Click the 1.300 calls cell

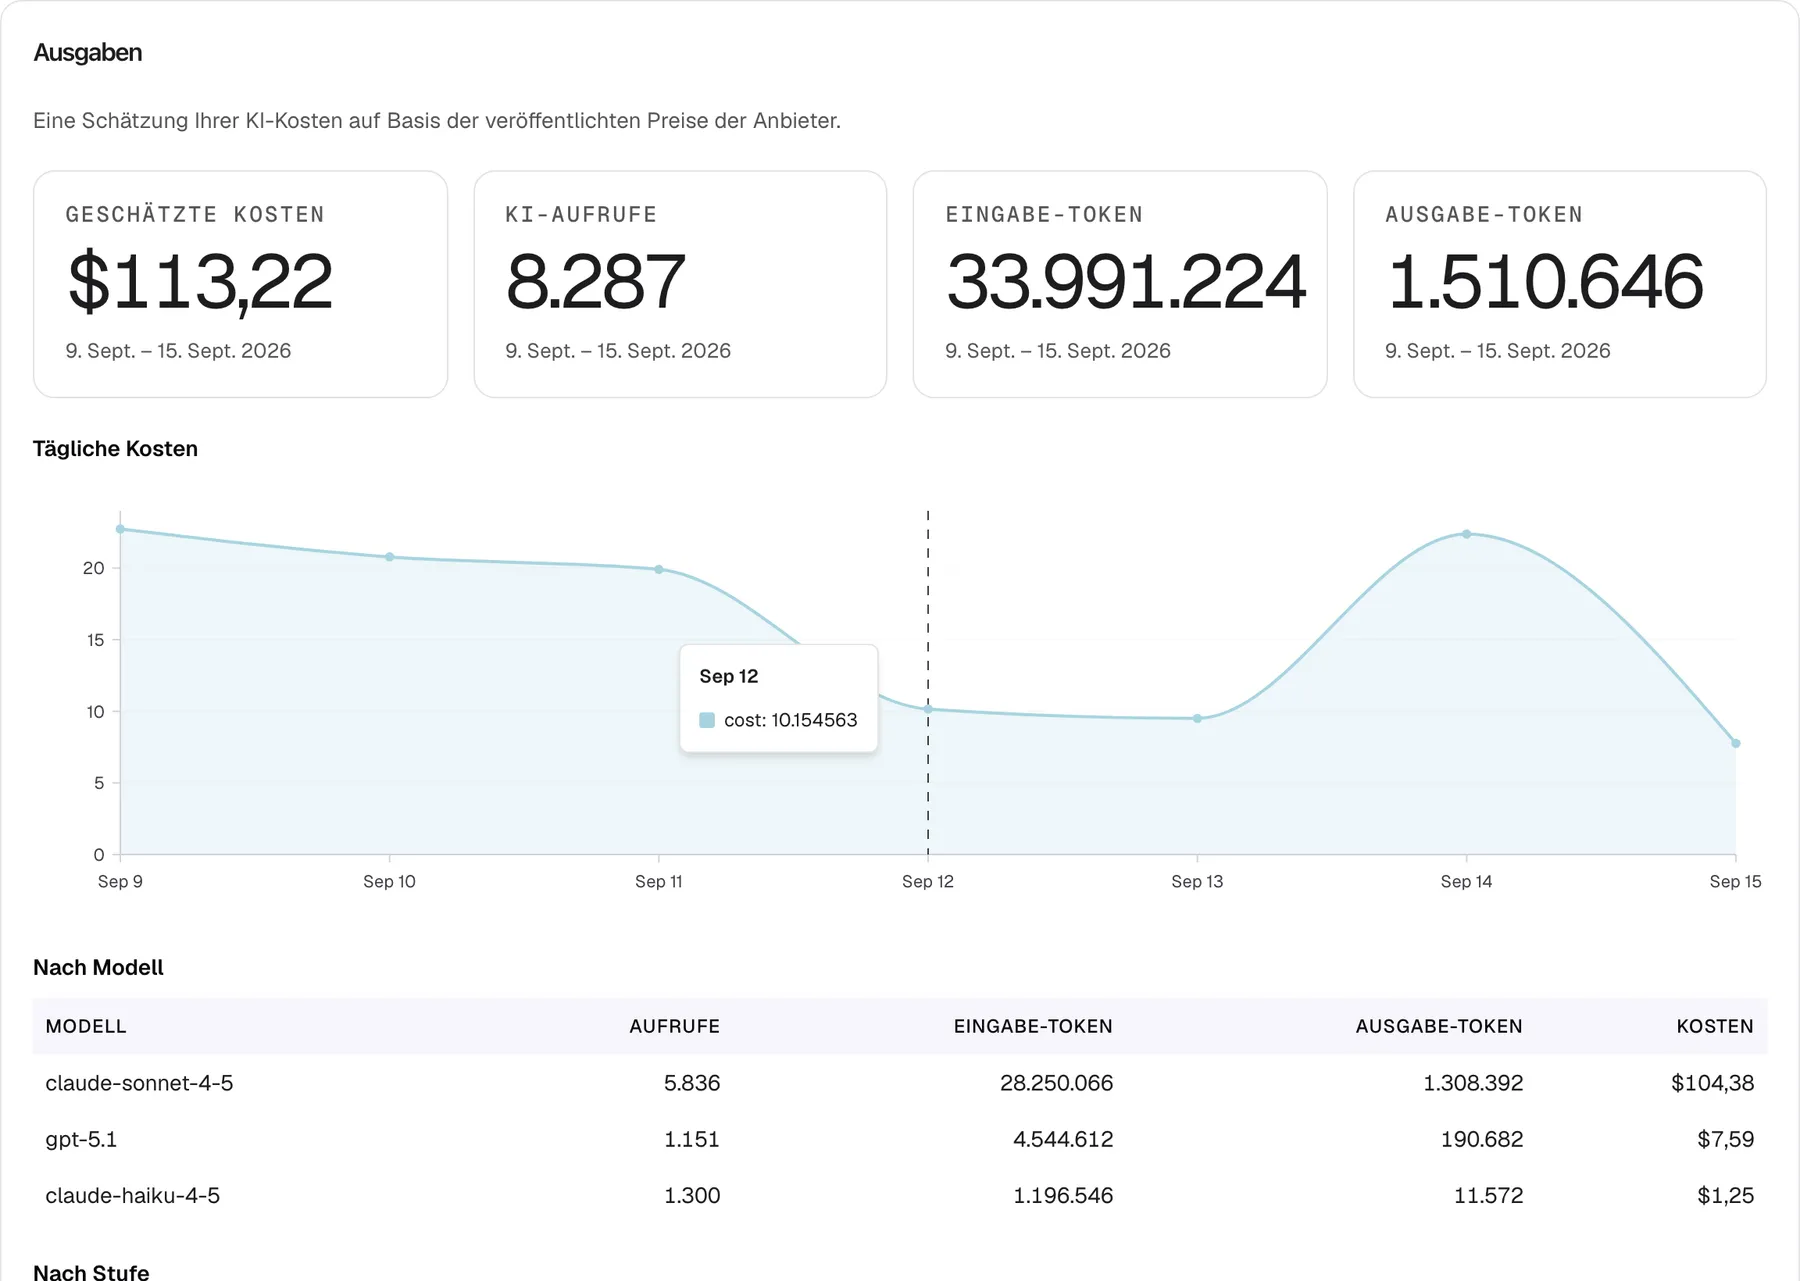(692, 1195)
